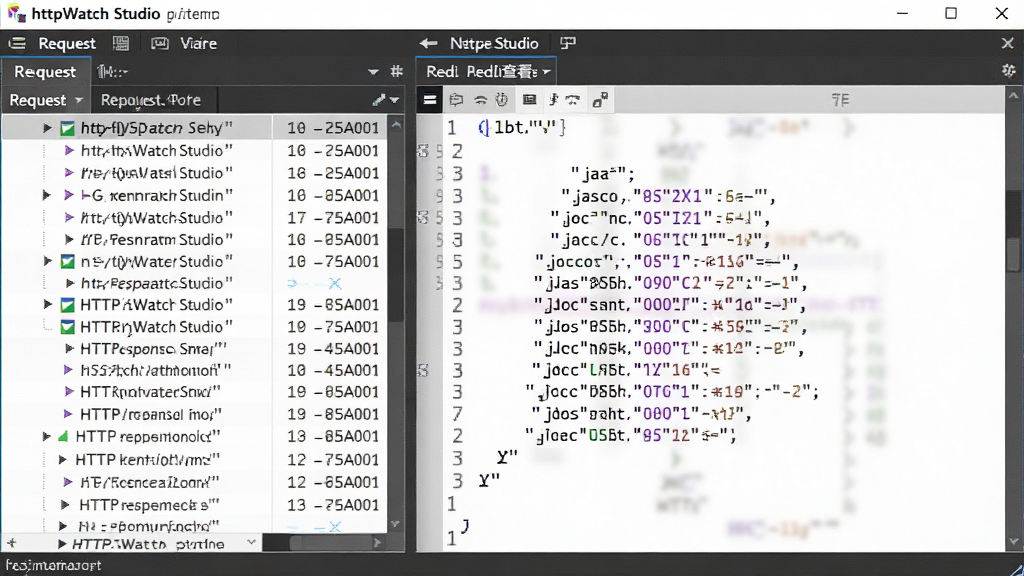
Task: Click the second editor toolbar icon
Action: 456,100
